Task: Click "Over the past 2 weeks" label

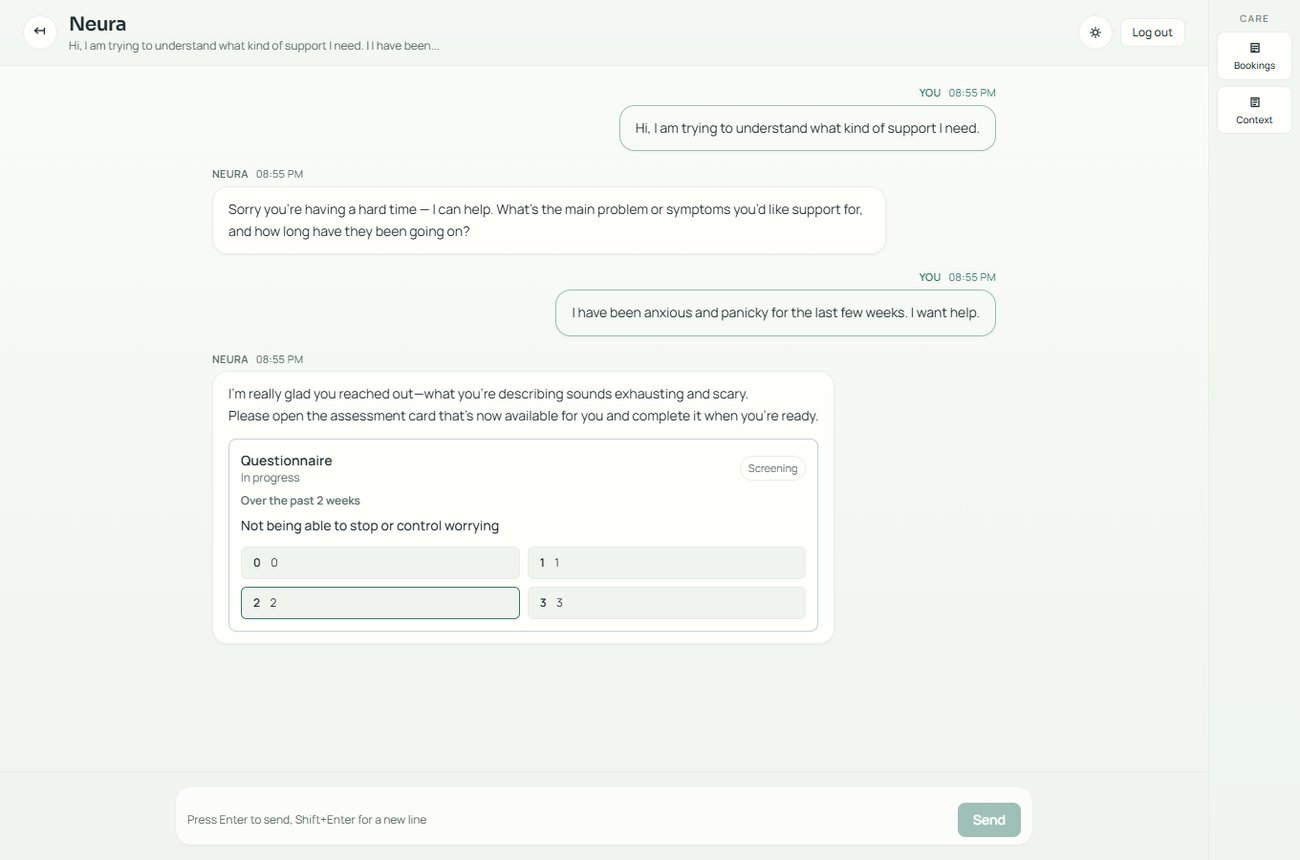Action: pyautogui.click(x=300, y=501)
